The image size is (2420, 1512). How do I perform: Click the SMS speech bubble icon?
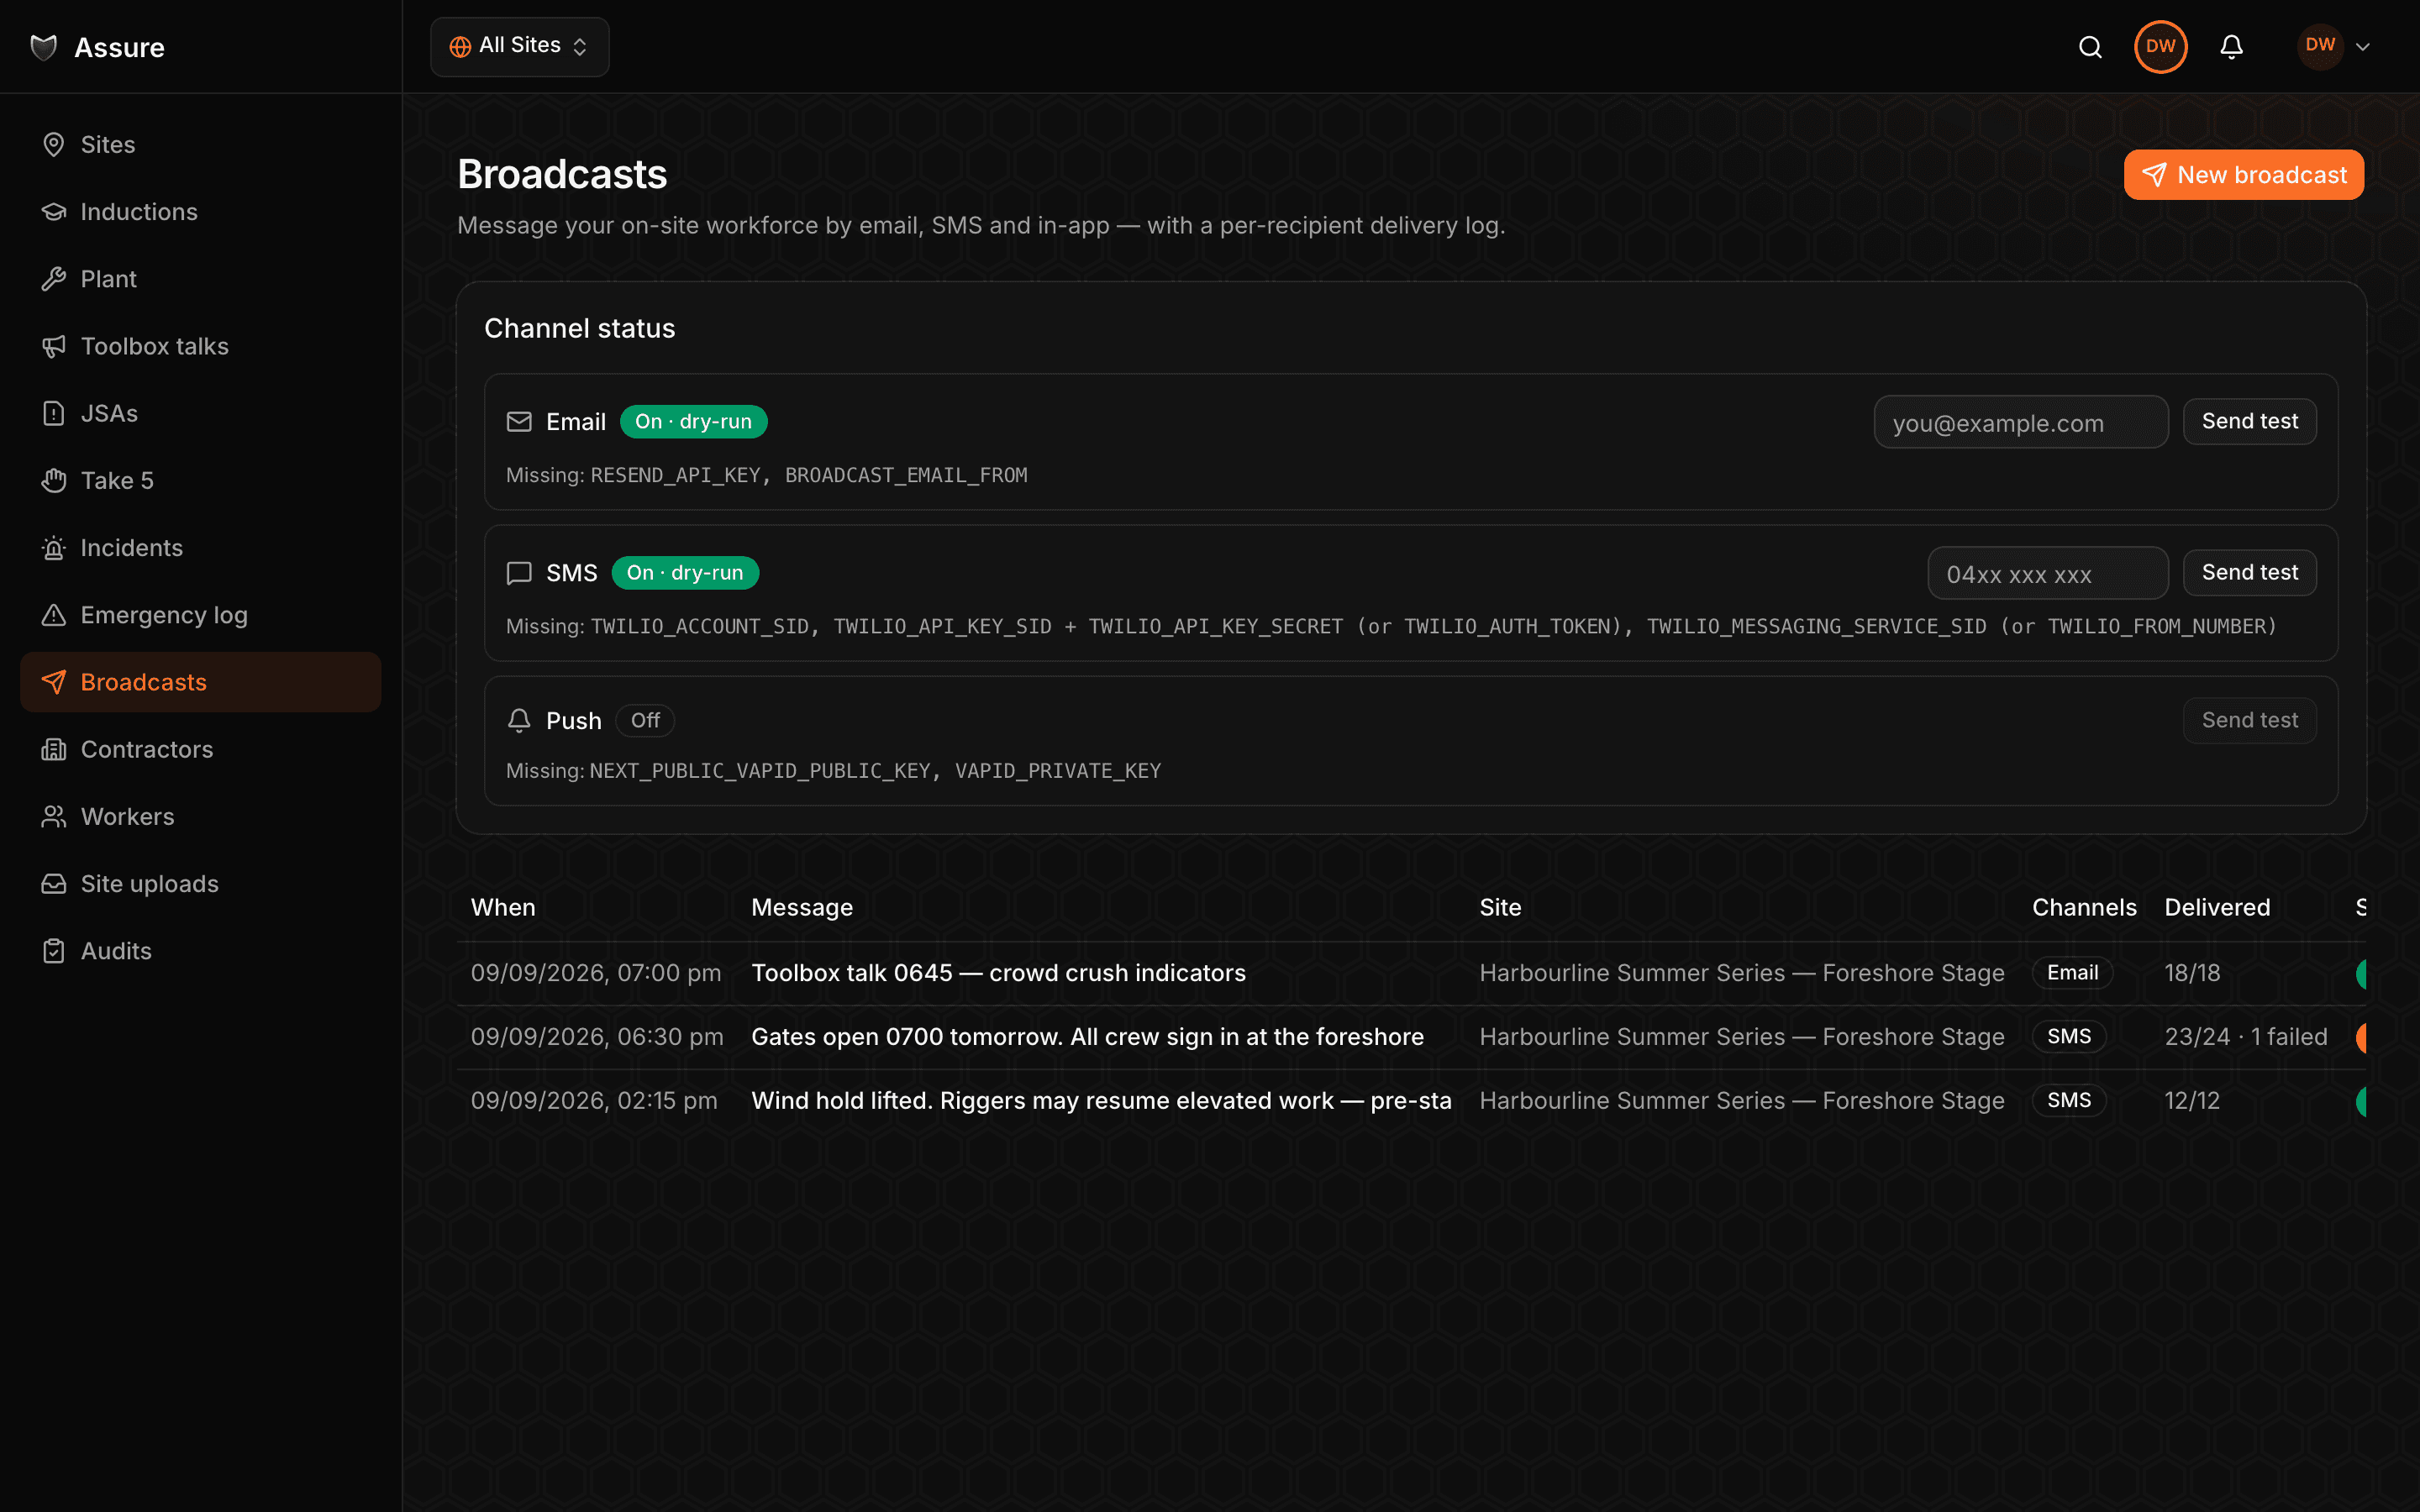point(519,573)
